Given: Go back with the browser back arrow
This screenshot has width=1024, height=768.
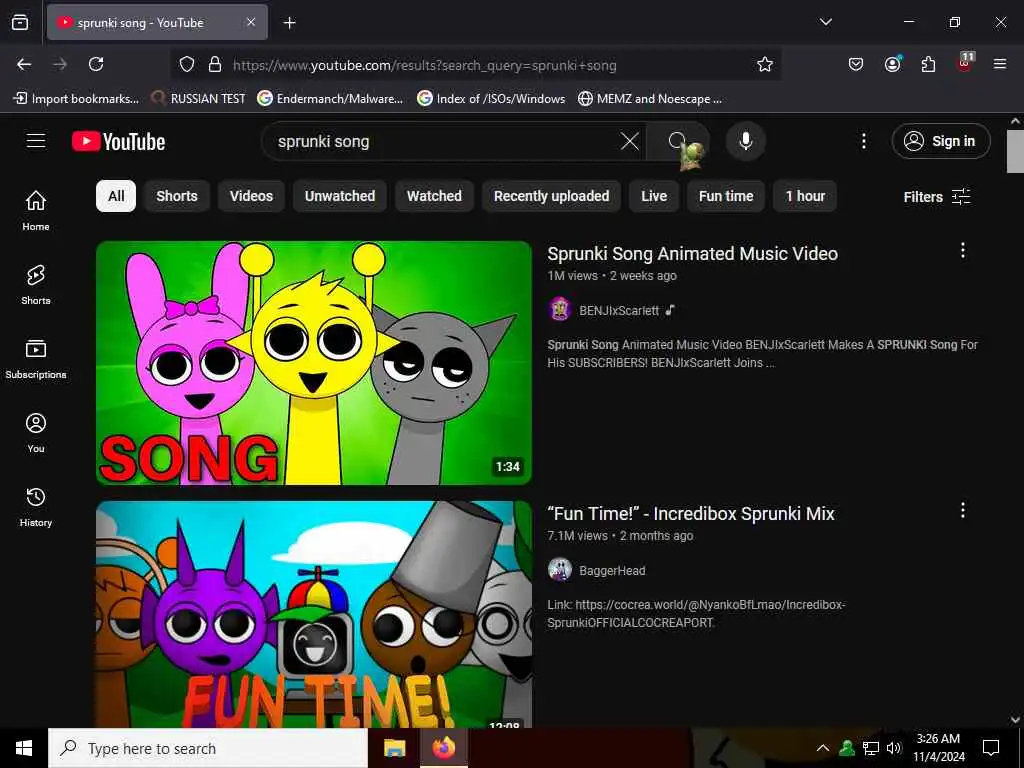Looking at the screenshot, I should [x=24, y=64].
